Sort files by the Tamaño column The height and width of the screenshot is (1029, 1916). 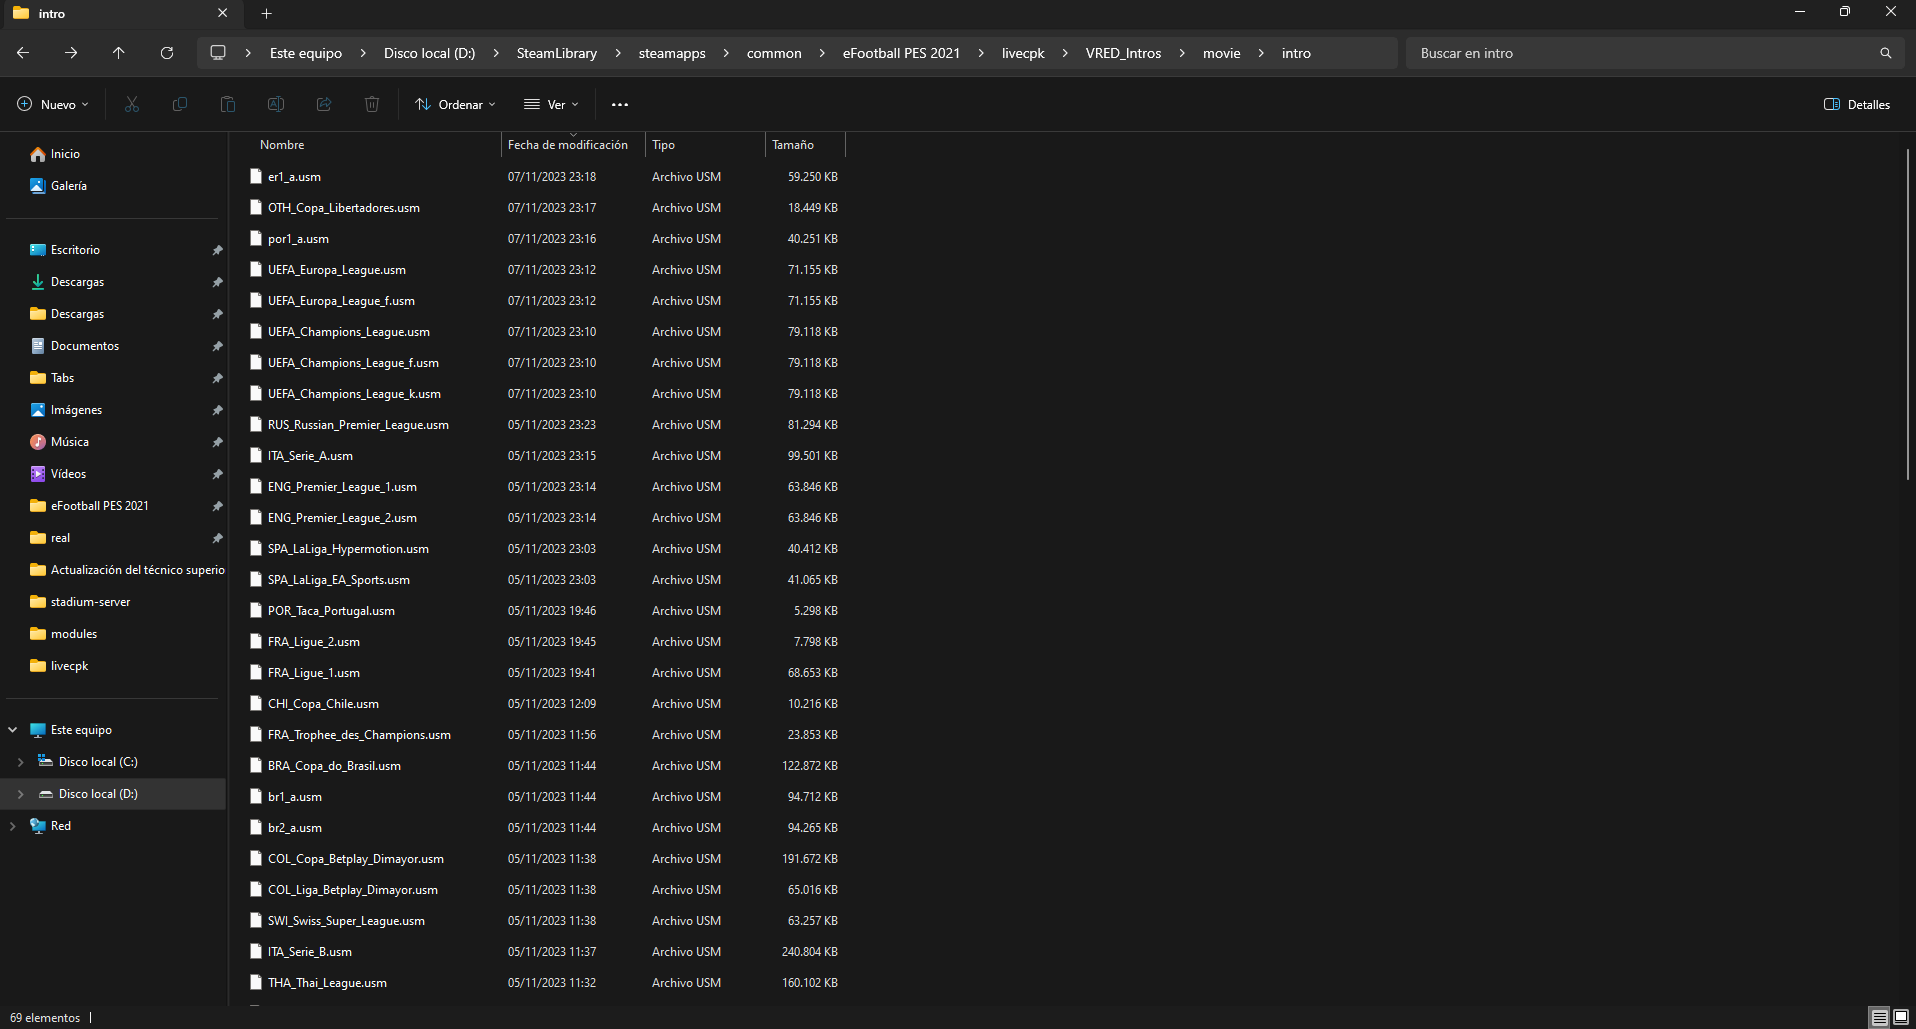tap(805, 145)
